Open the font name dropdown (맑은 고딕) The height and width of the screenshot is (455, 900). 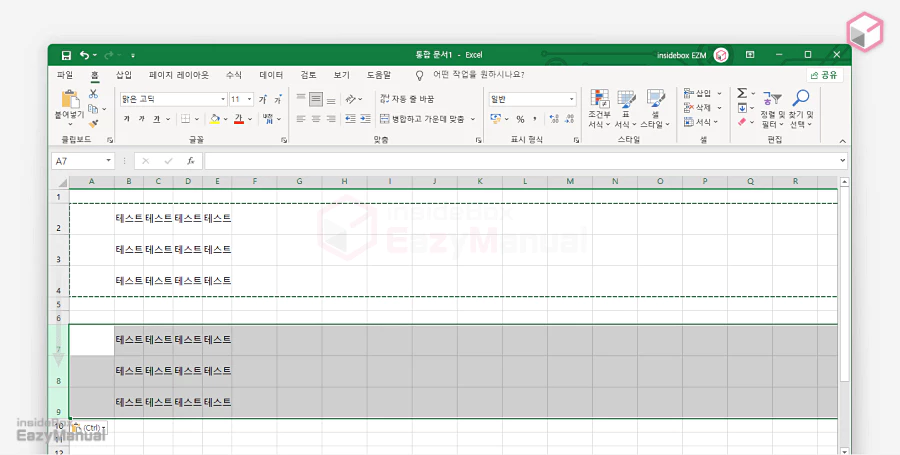click(223, 99)
